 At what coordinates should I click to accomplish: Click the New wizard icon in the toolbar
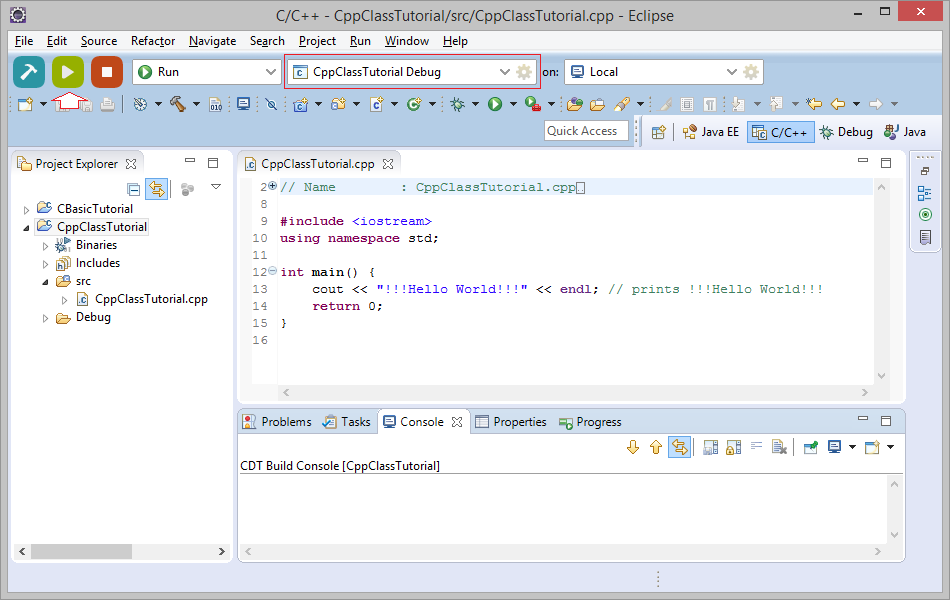[x=25, y=104]
